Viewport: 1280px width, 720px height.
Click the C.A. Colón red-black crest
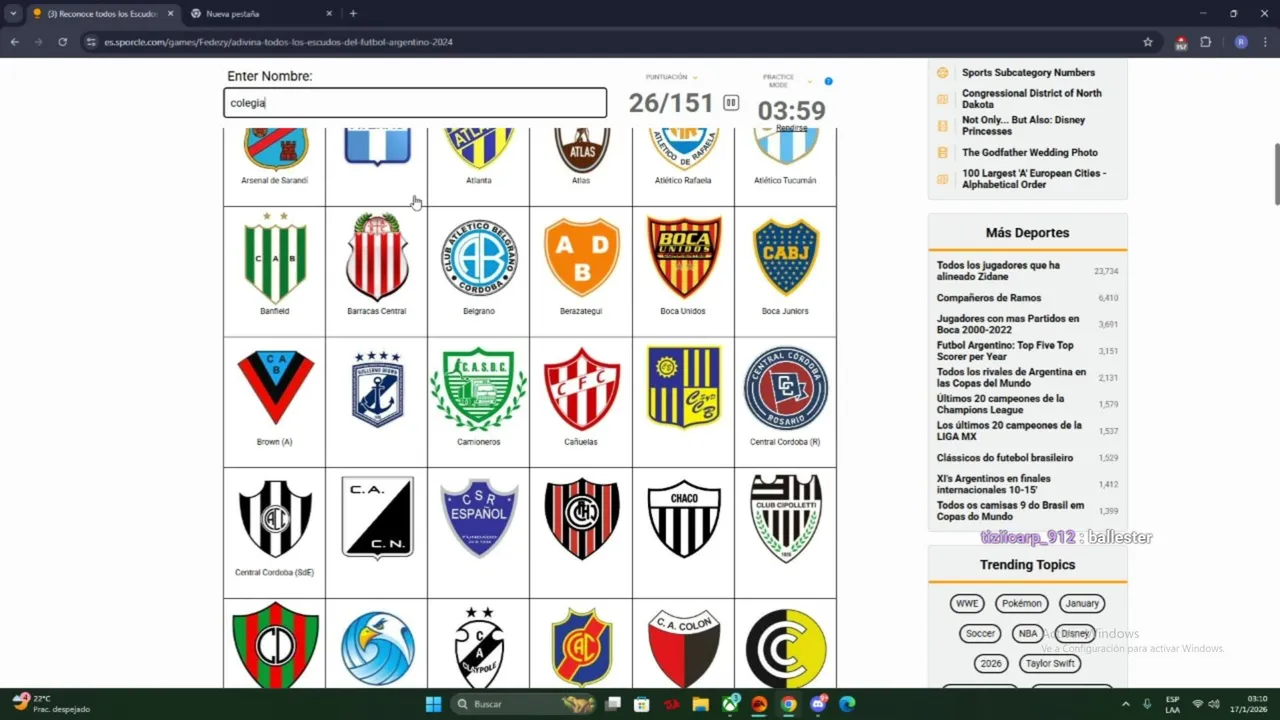point(683,648)
